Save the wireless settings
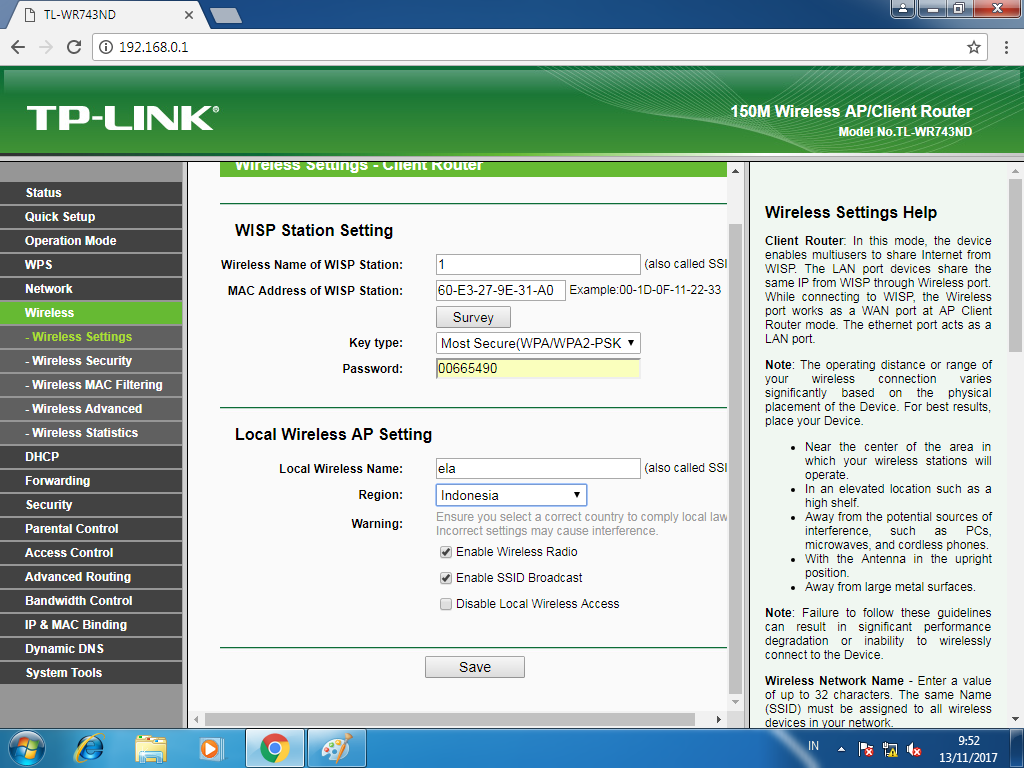Screen dimensions: 1024x768 474,666
